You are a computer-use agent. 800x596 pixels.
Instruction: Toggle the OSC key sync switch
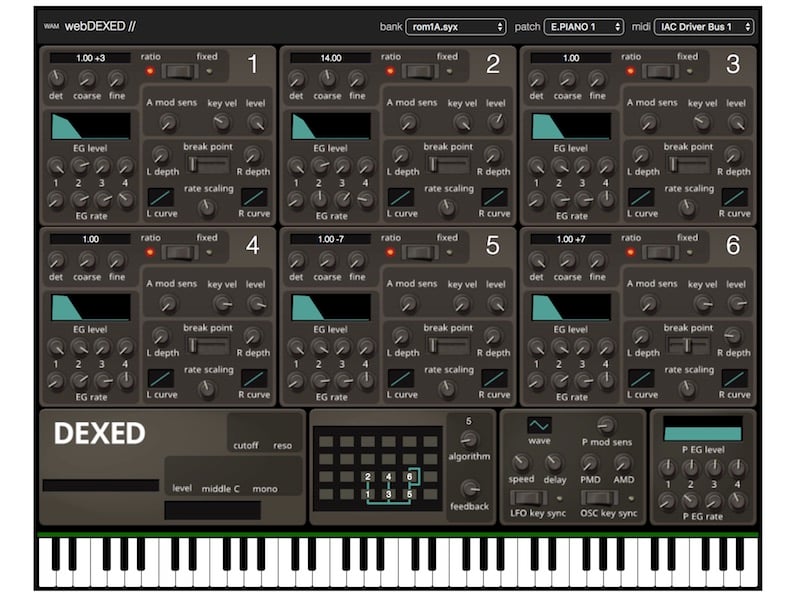(x=601, y=497)
